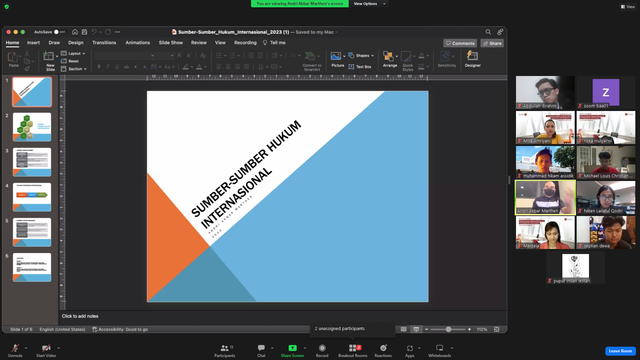Open Zoom Whiteboards

[440, 351]
